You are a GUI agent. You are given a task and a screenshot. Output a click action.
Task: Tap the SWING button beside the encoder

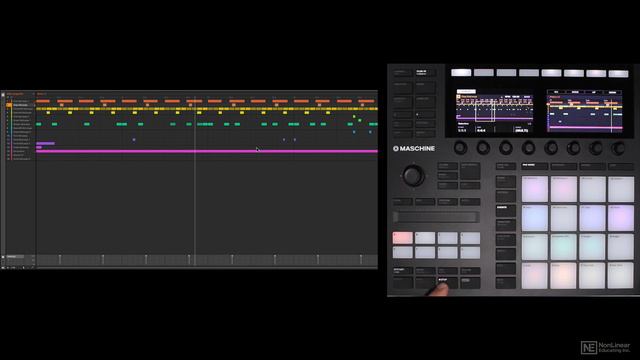(447, 176)
